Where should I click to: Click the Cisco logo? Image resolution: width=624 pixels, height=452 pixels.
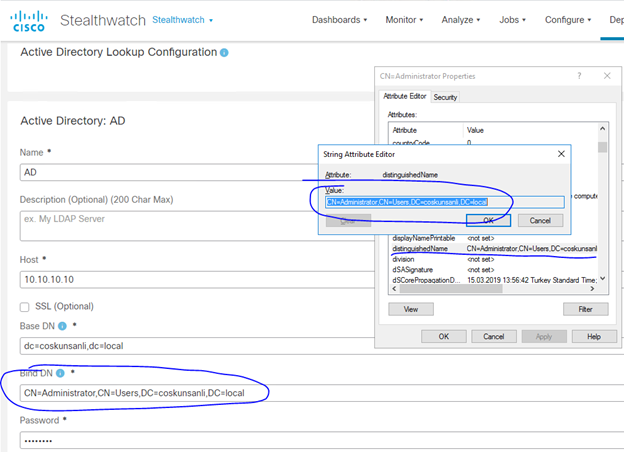point(29,21)
